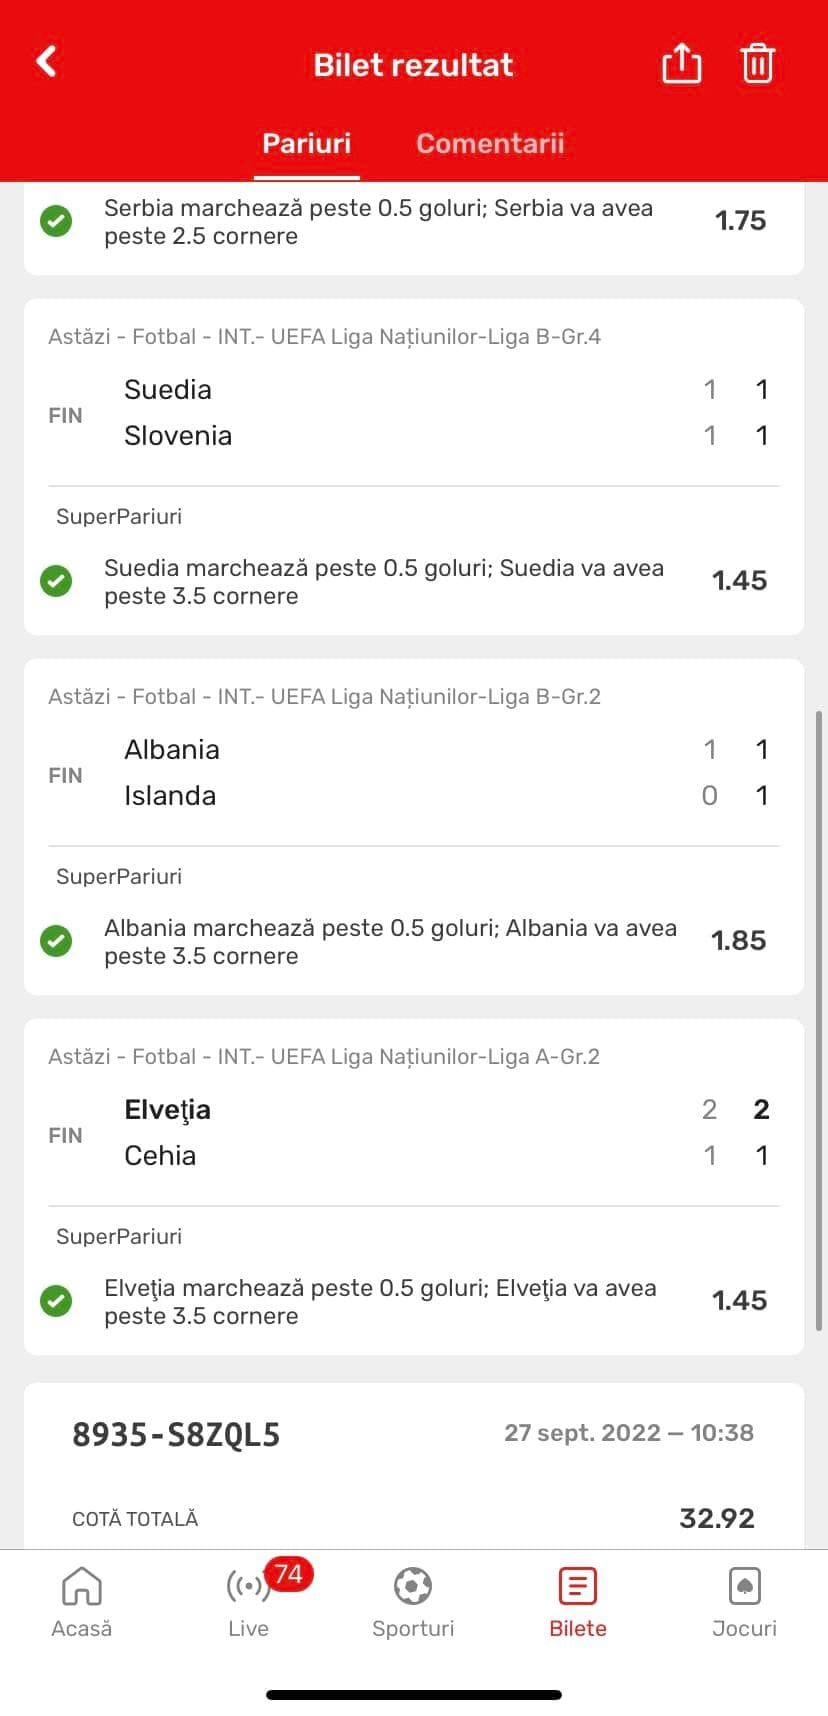
Task: Tap the Live badge showing 74
Action: tap(288, 1574)
